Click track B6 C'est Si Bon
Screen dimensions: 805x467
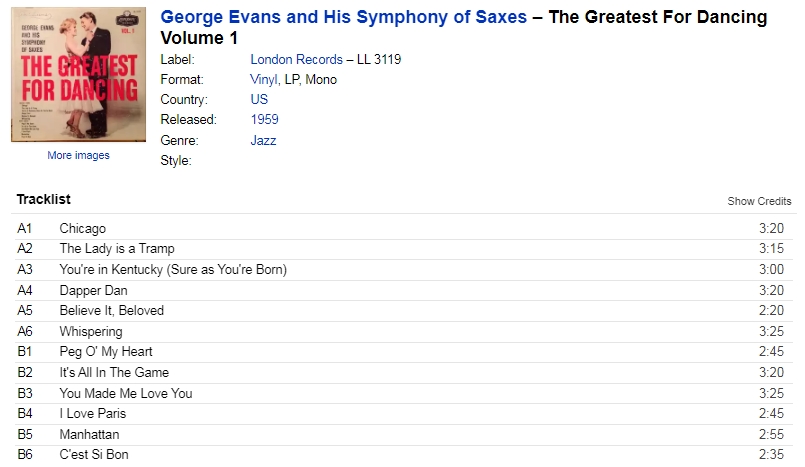click(x=402, y=455)
